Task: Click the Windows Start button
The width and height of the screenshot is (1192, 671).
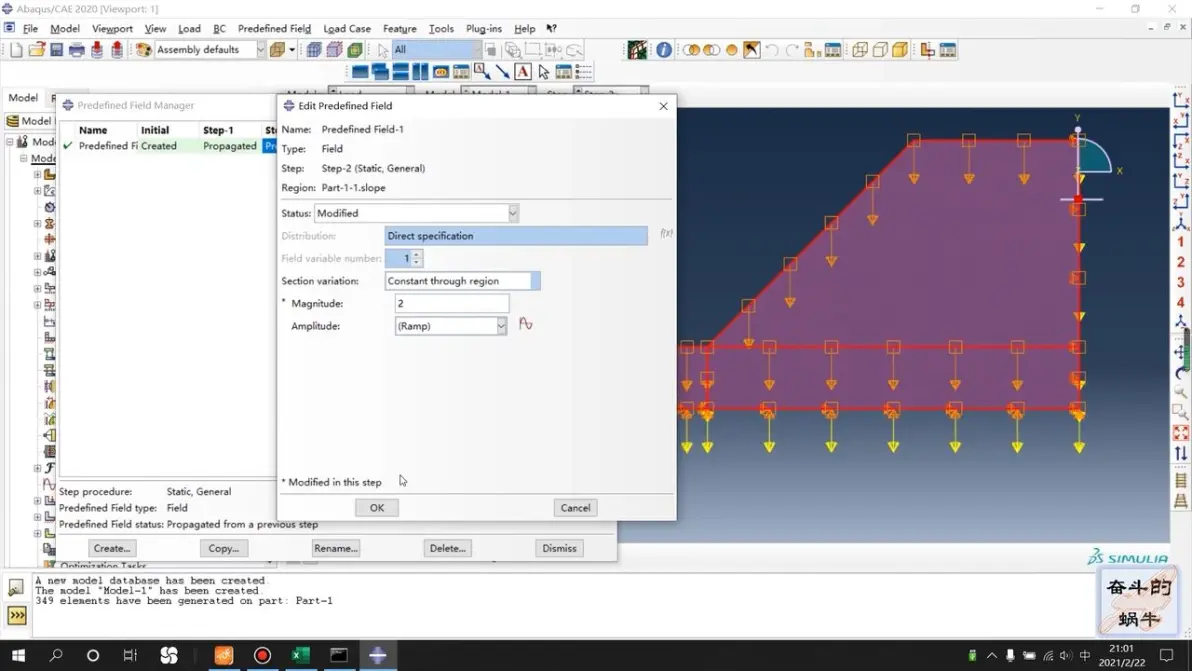Action: coord(18,655)
